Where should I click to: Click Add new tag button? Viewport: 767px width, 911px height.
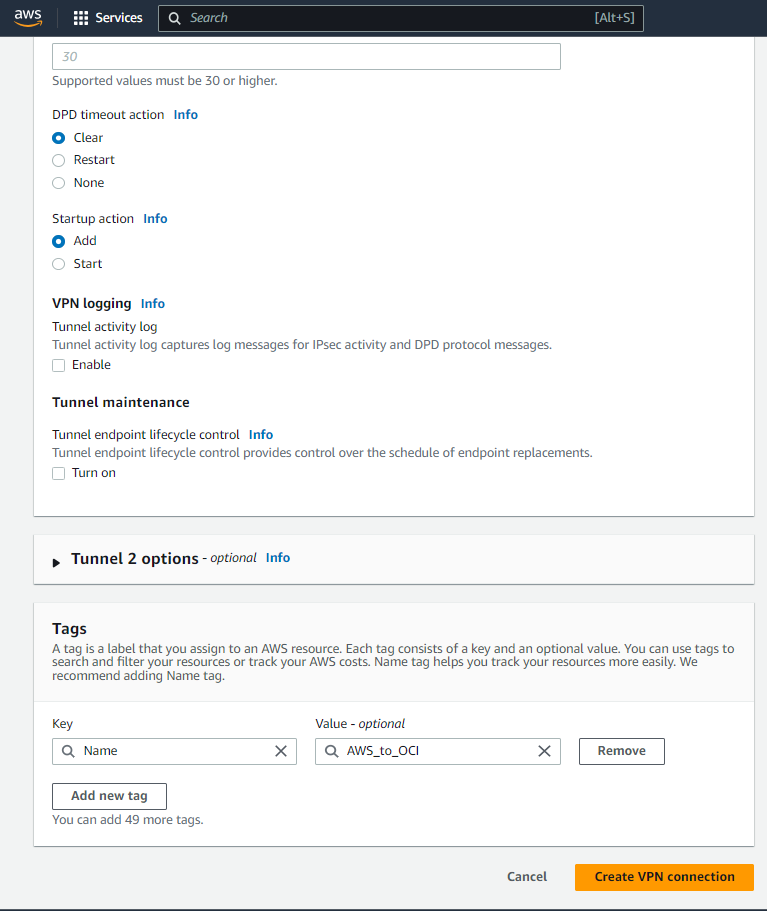point(109,796)
